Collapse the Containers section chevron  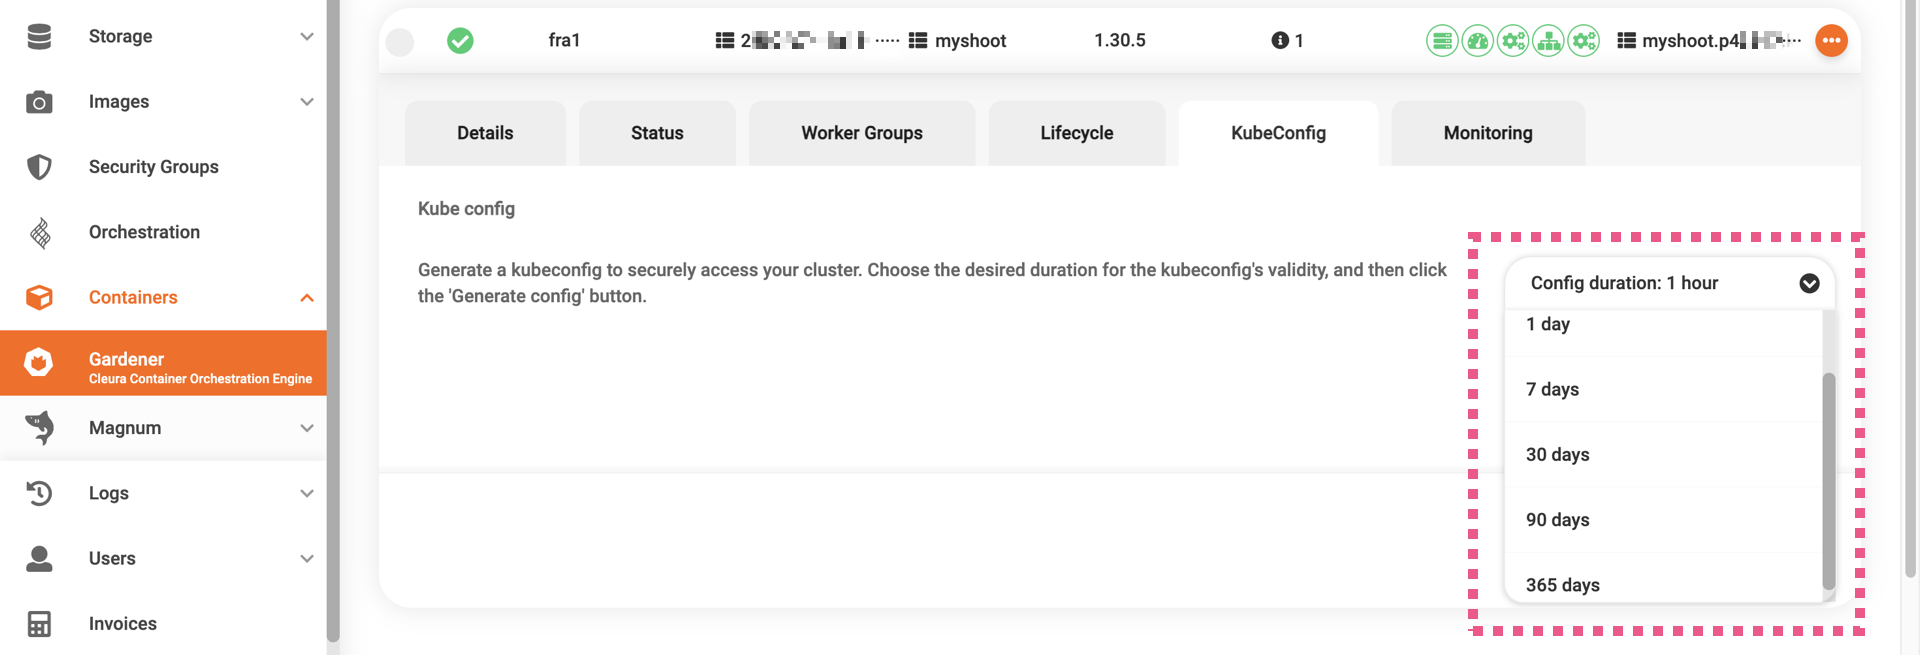click(307, 297)
